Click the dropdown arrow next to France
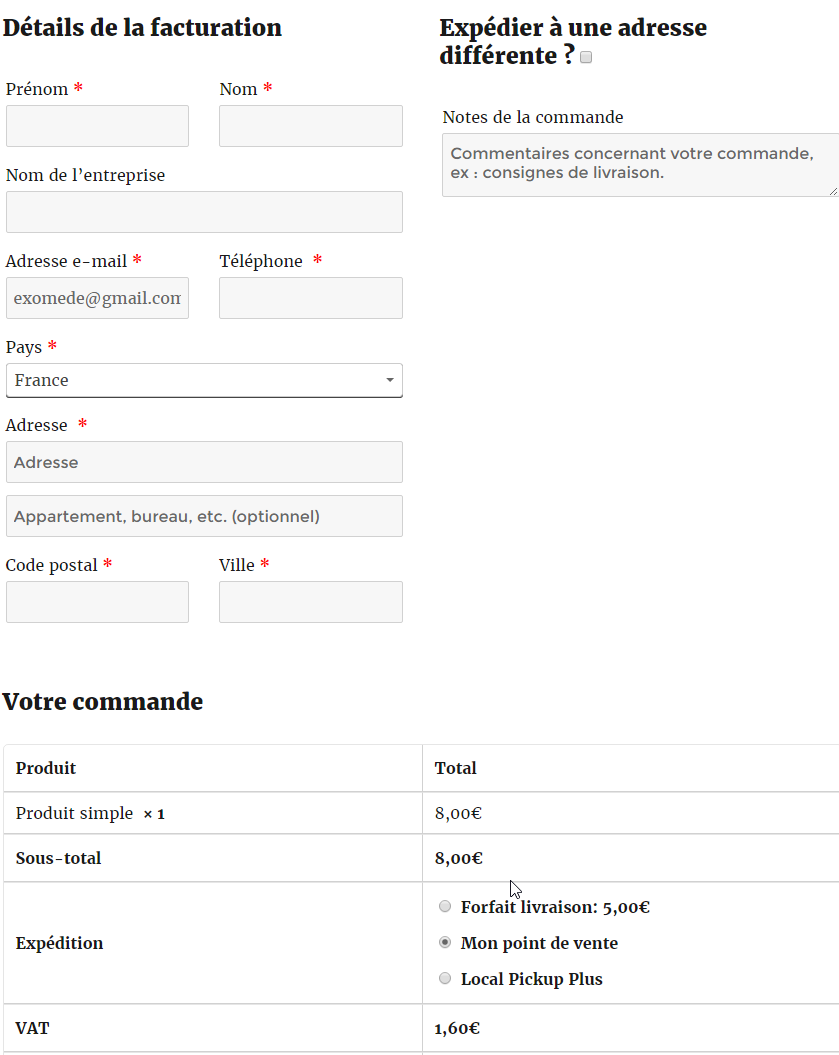 coord(389,380)
